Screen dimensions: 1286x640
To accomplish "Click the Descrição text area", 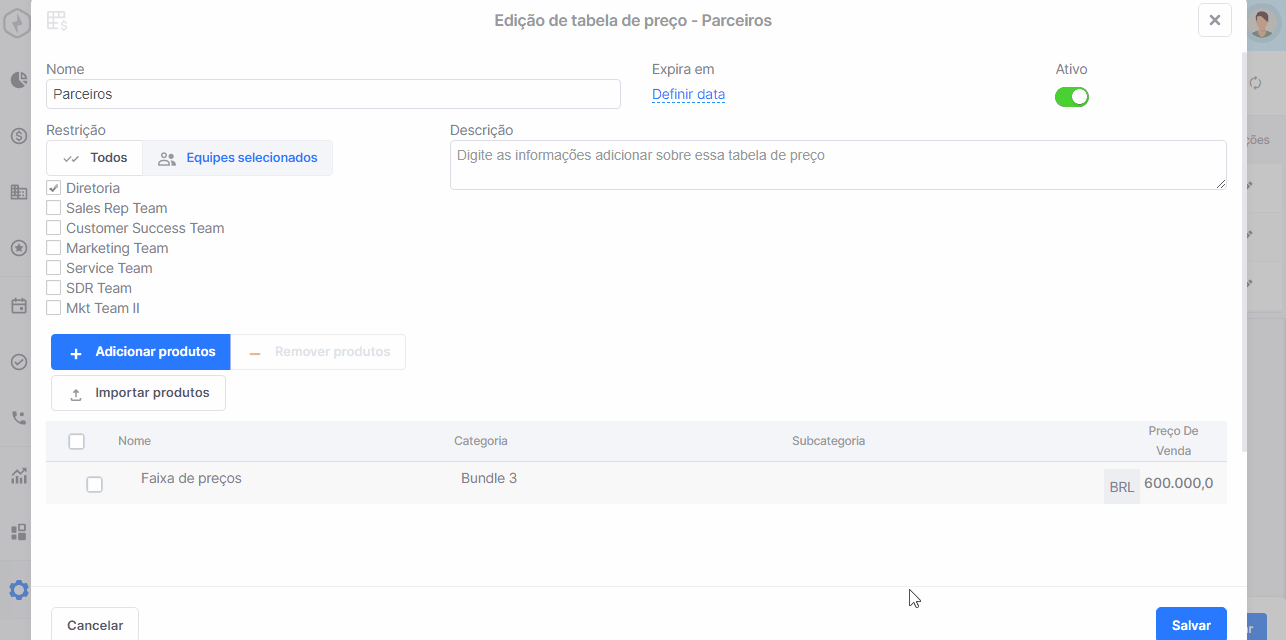I will (x=838, y=165).
